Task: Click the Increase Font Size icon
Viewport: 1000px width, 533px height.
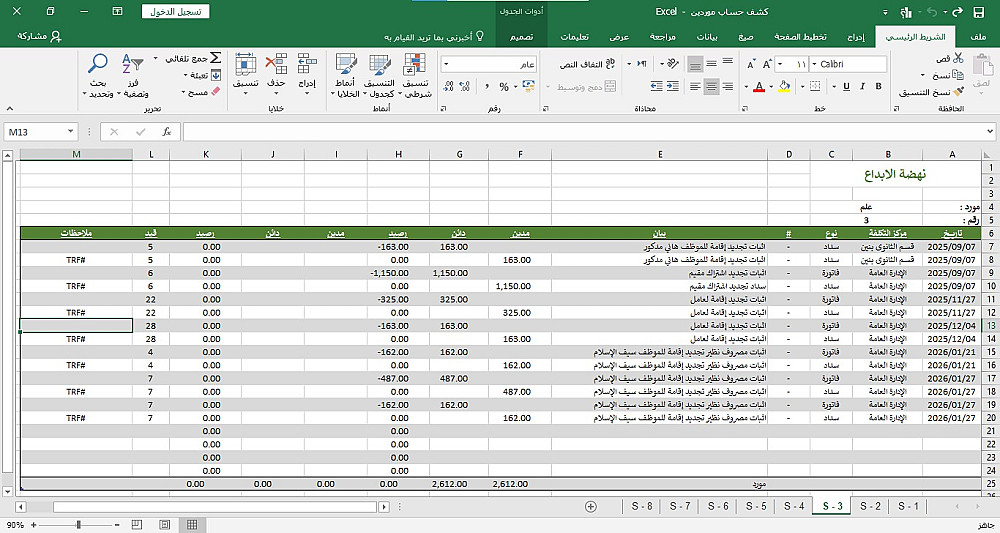Action: (x=767, y=64)
